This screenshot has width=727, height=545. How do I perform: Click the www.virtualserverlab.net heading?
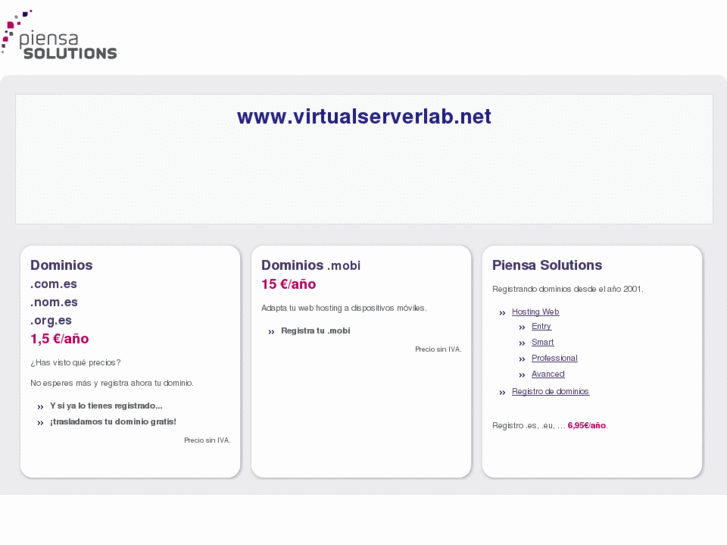pyautogui.click(x=364, y=116)
